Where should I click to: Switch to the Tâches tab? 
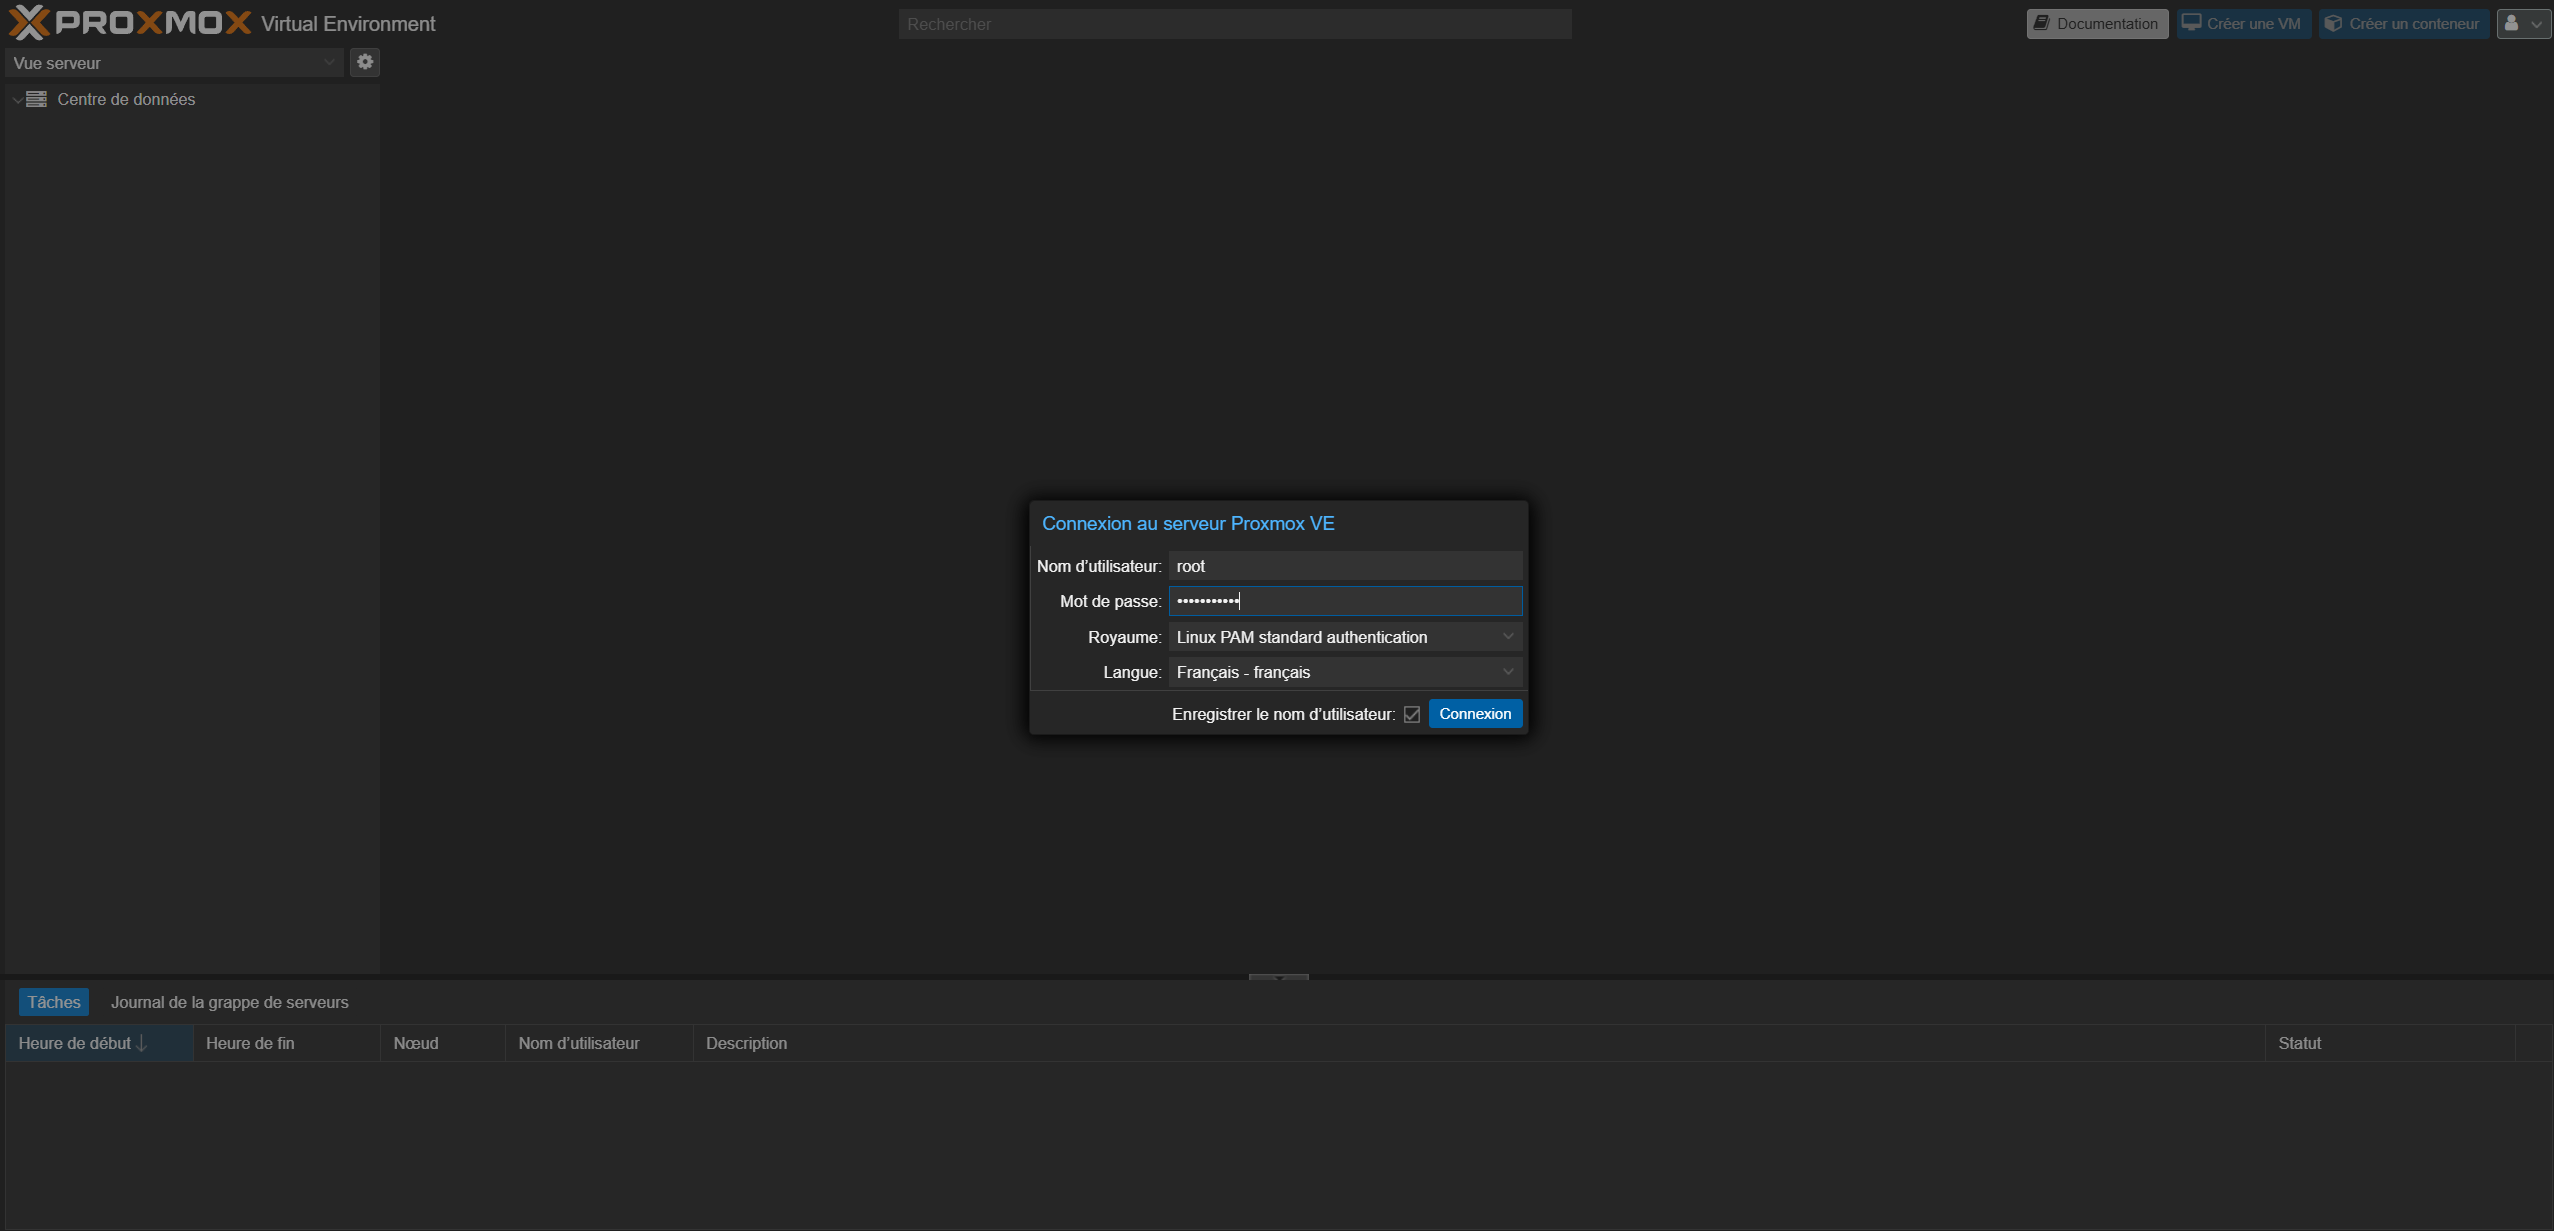point(54,1002)
